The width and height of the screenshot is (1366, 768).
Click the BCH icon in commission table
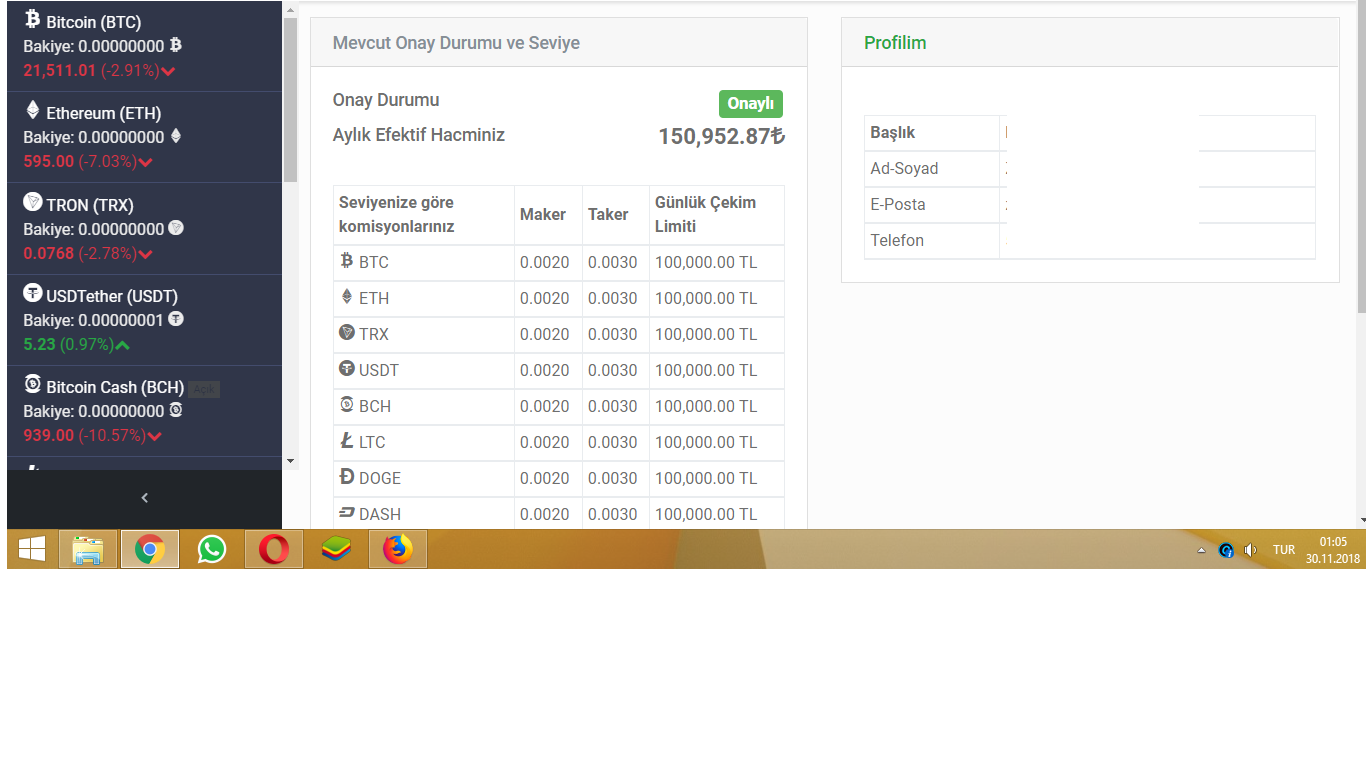[x=347, y=404]
